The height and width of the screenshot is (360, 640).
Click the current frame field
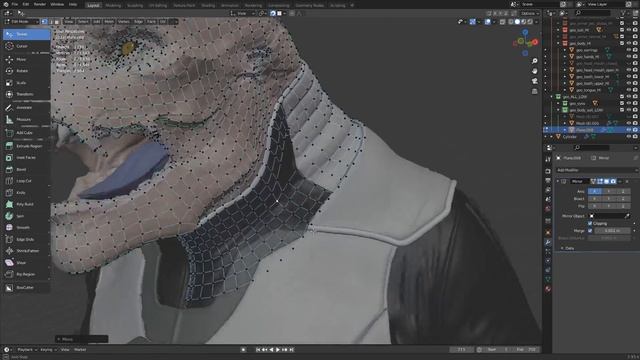point(462,349)
